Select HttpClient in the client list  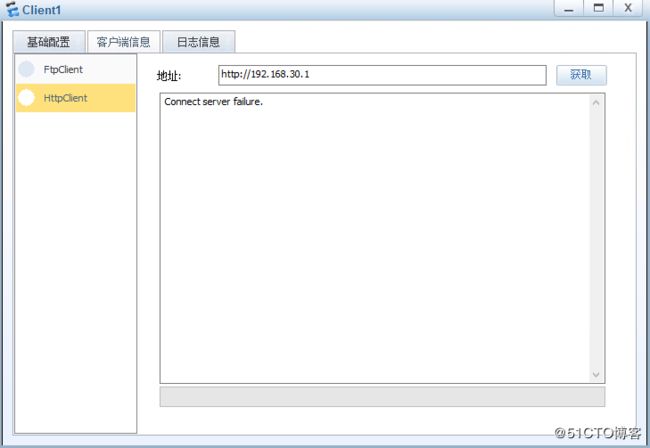[76, 98]
